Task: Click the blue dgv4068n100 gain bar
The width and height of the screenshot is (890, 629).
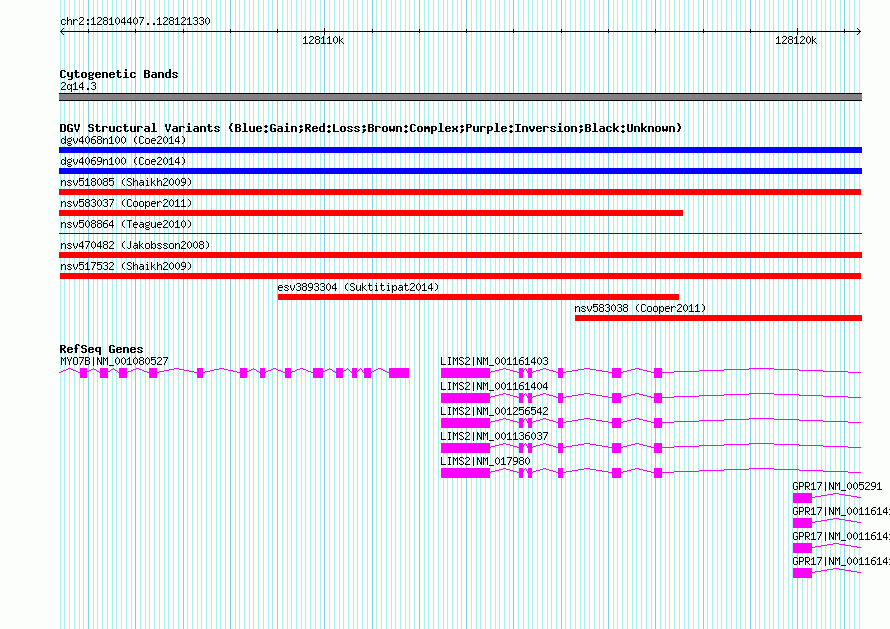Action: (460, 150)
